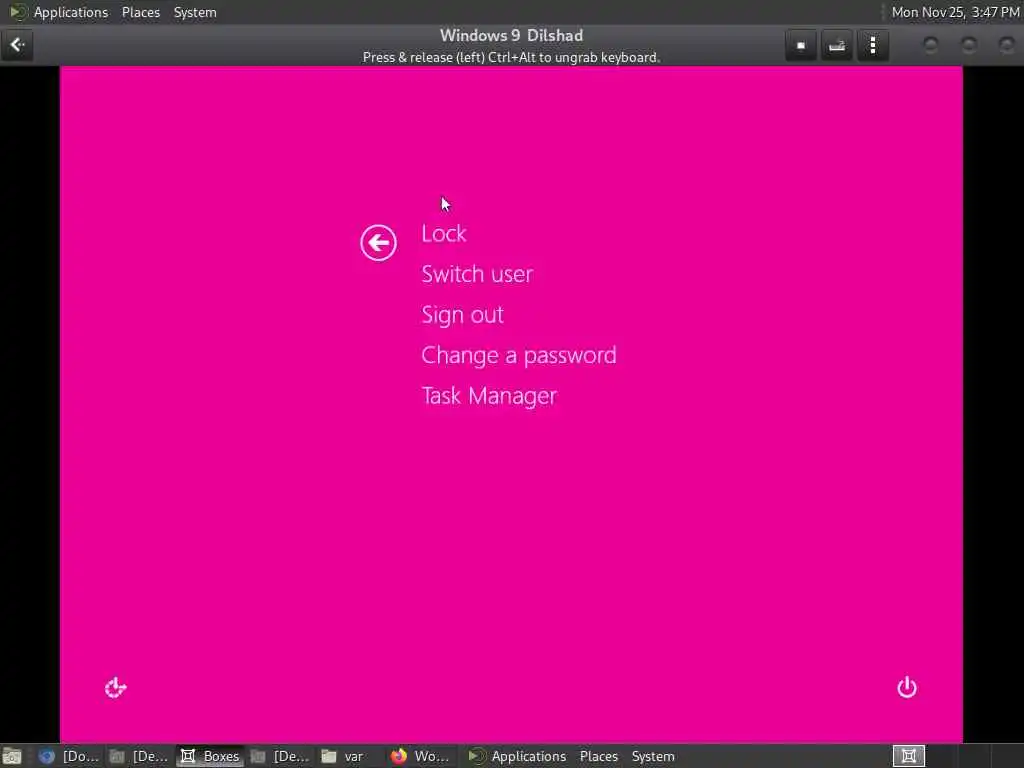Choose Switch user

477,274
